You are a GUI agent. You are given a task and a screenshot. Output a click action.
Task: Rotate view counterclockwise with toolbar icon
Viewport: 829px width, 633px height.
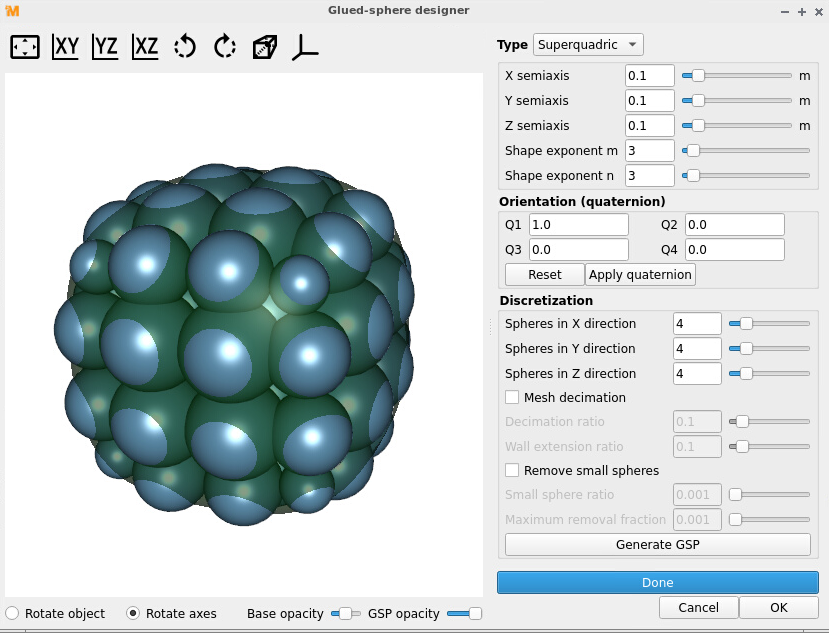[x=184, y=46]
